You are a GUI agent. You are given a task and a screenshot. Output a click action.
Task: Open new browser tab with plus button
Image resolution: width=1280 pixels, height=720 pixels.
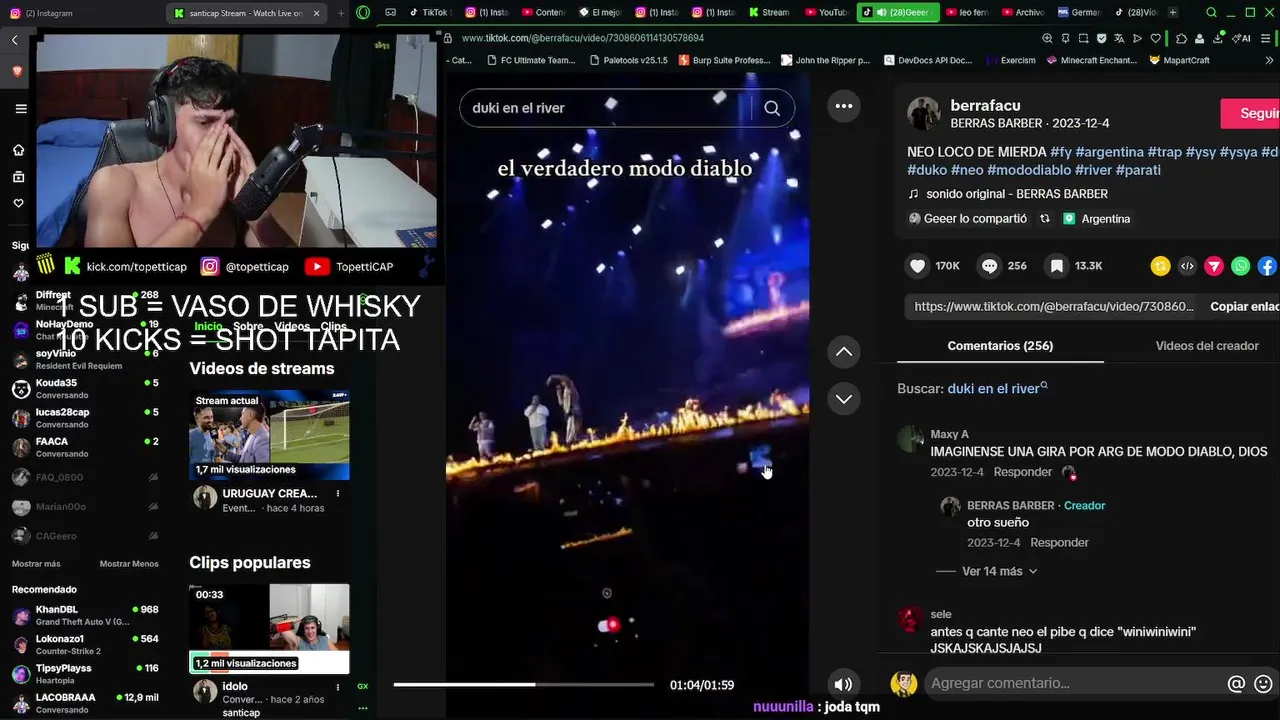point(1173,13)
